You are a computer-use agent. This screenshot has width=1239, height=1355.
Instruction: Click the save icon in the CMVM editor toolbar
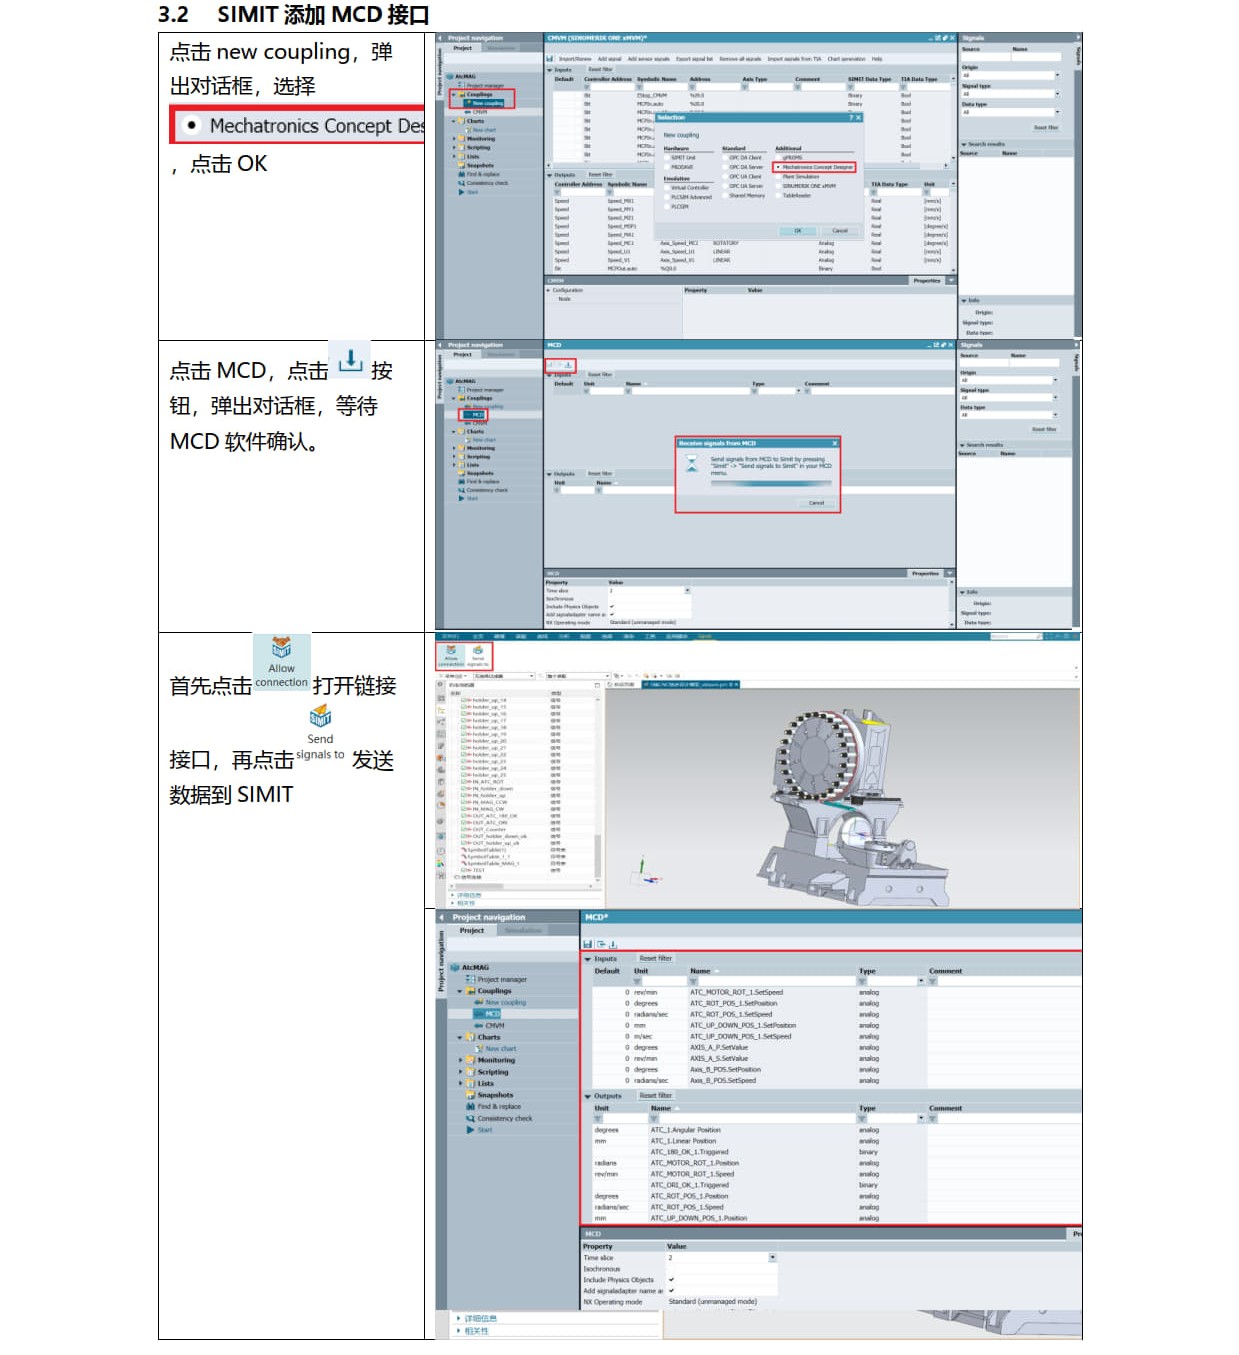tap(550, 59)
